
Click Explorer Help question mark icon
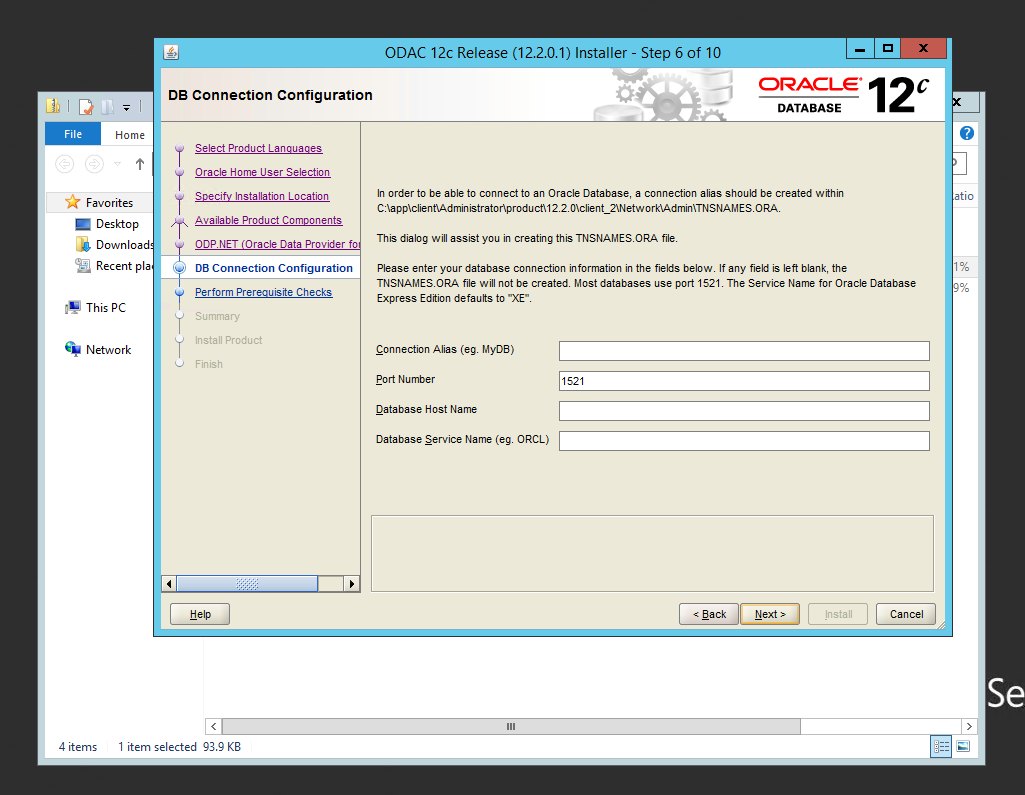[967, 133]
